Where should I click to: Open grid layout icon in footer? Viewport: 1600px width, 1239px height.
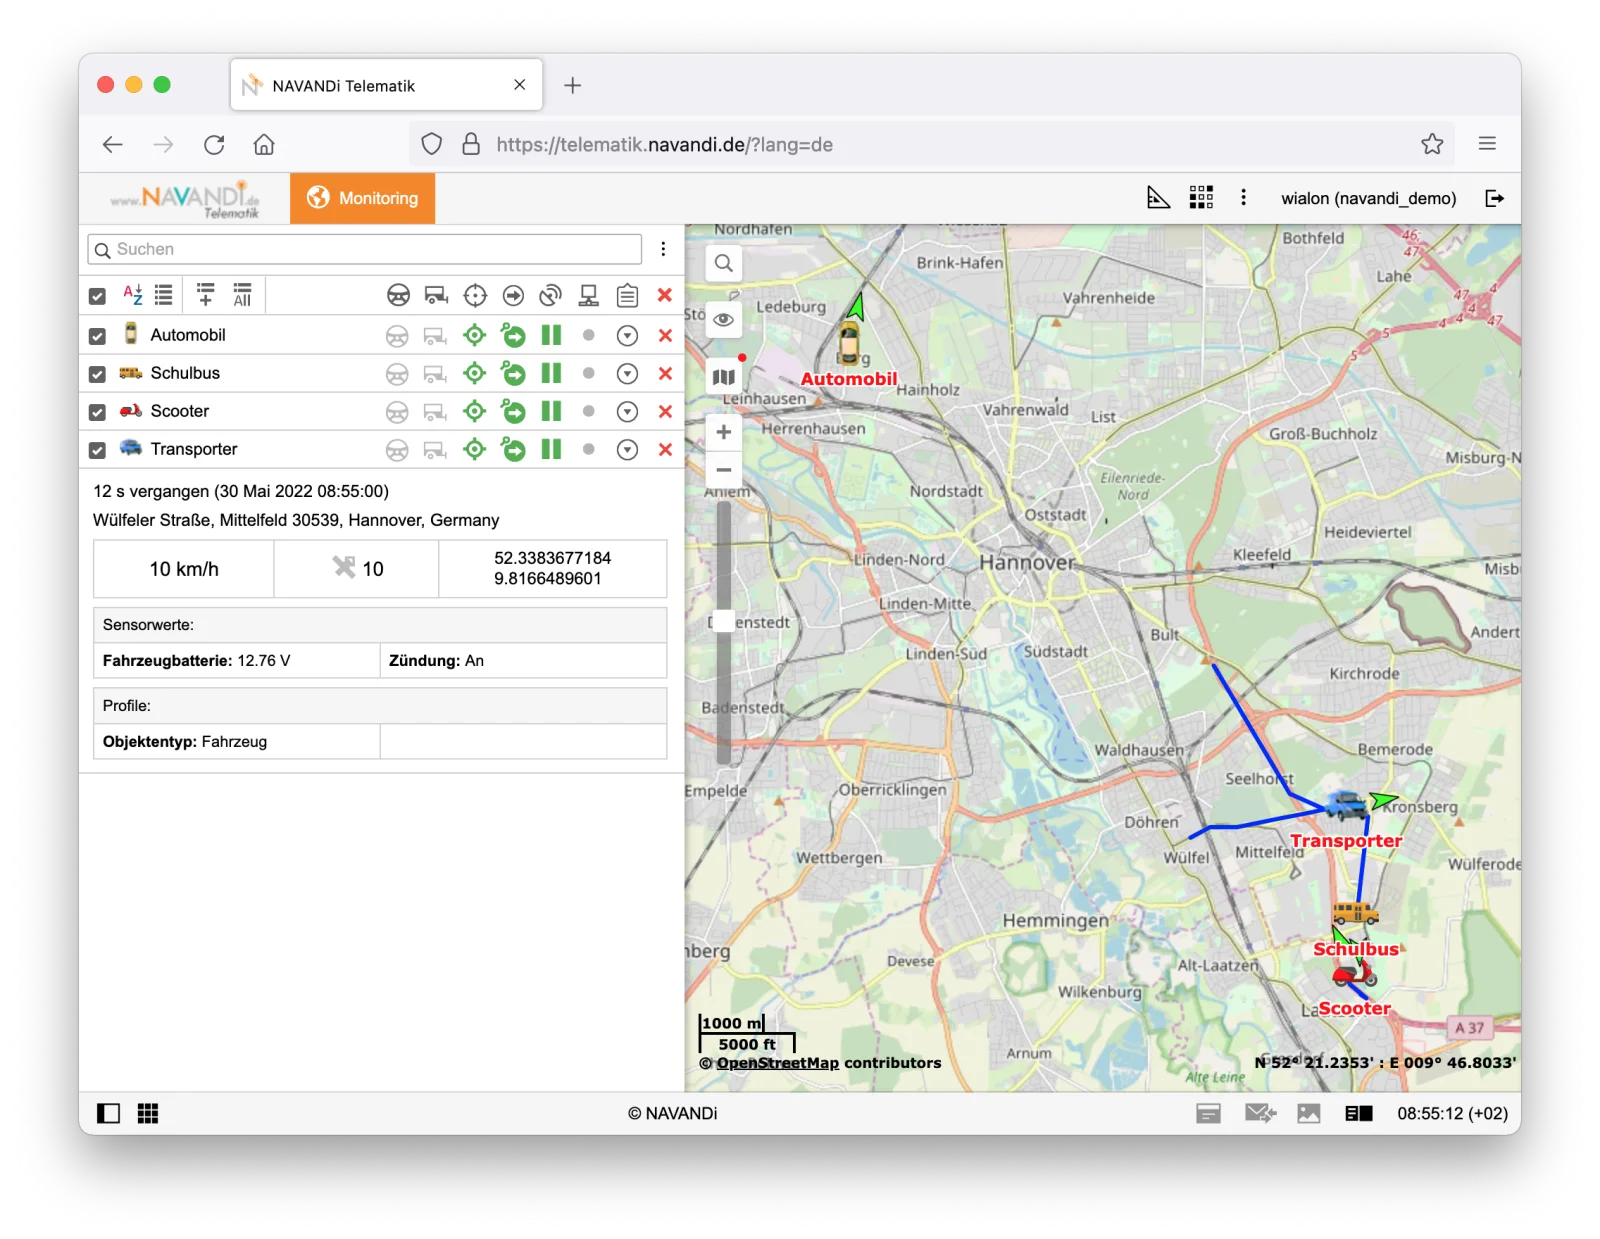click(x=148, y=1113)
